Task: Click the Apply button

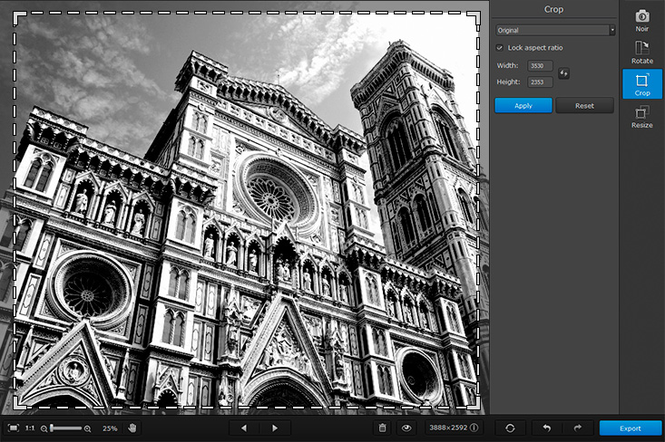Action: point(523,106)
